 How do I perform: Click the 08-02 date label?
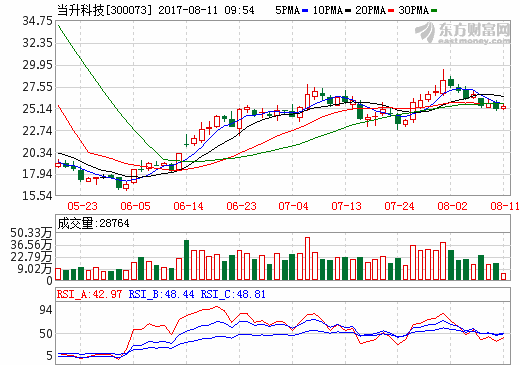452,206
